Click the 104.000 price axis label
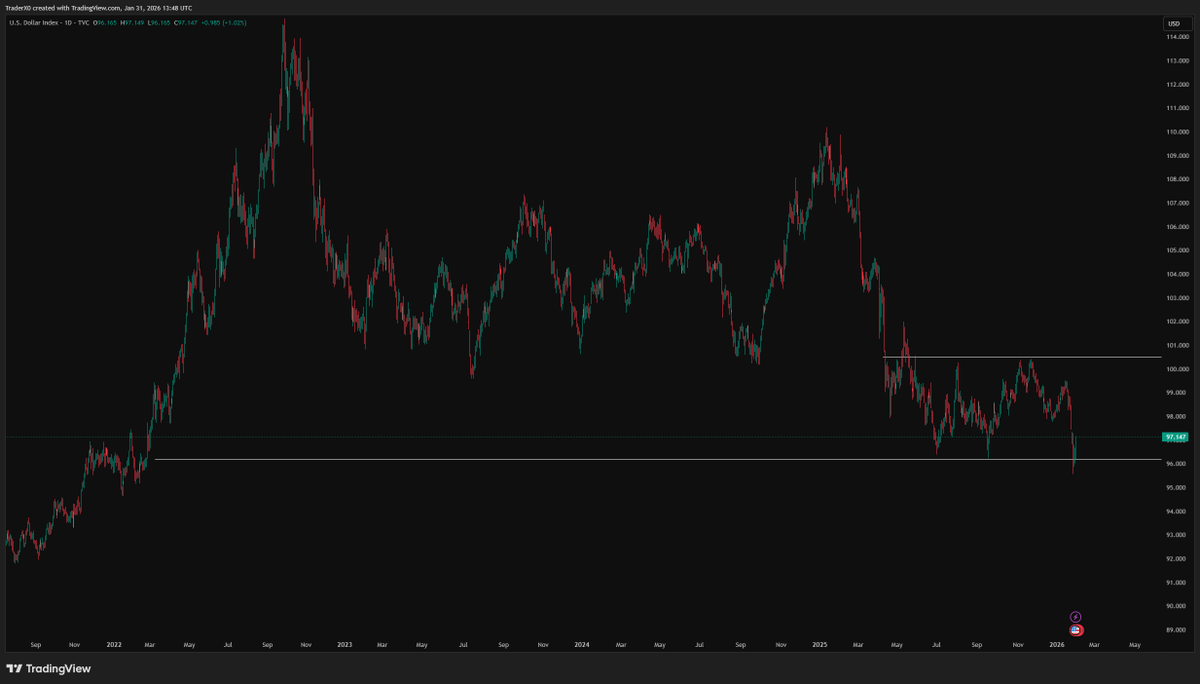The width and height of the screenshot is (1200, 684). point(1176,274)
